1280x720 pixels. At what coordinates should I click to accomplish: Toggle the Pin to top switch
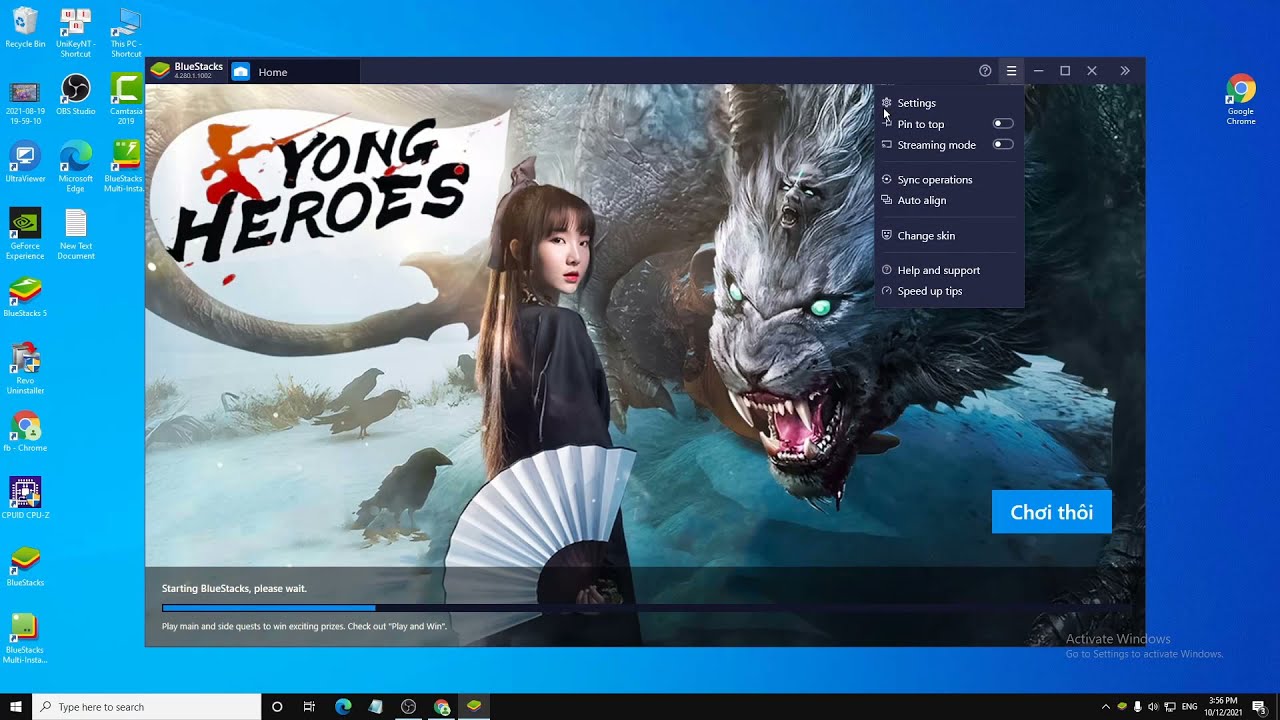[1002, 124]
